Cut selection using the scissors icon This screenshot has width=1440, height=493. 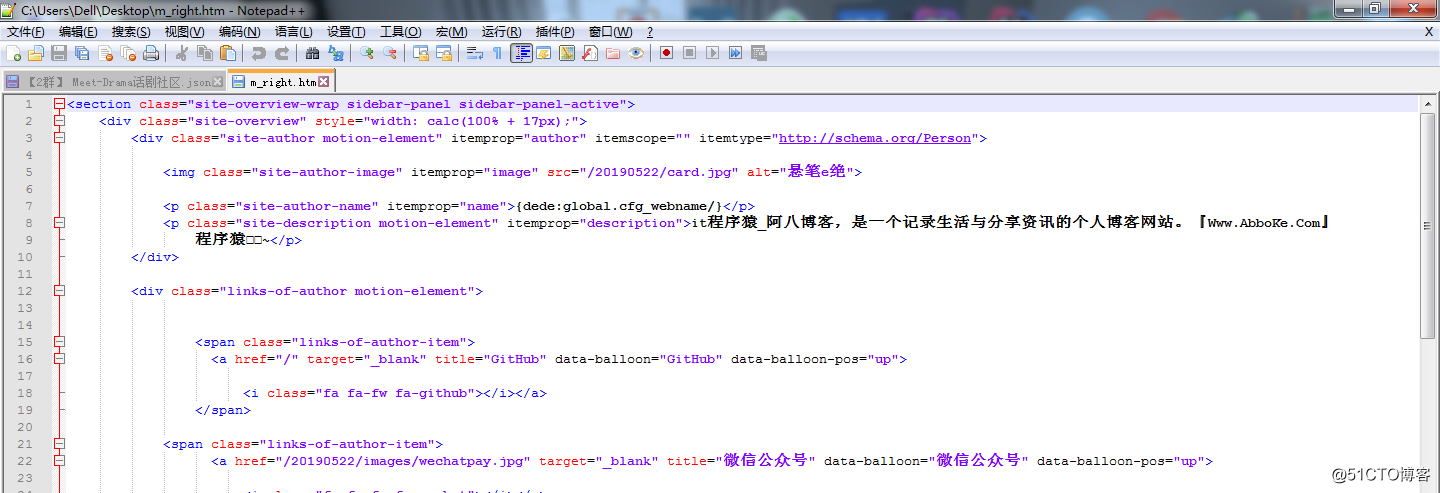(182, 53)
